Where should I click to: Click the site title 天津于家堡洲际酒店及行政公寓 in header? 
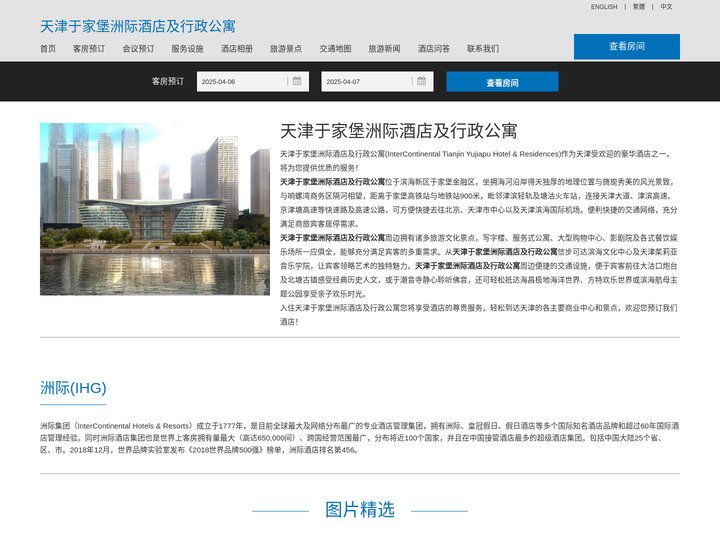tap(138, 26)
